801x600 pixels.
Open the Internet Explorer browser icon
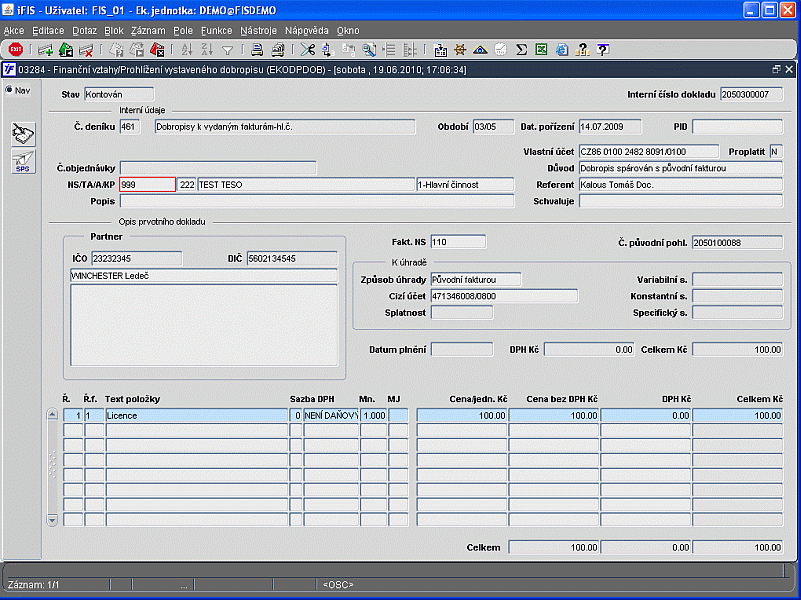point(562,50)
